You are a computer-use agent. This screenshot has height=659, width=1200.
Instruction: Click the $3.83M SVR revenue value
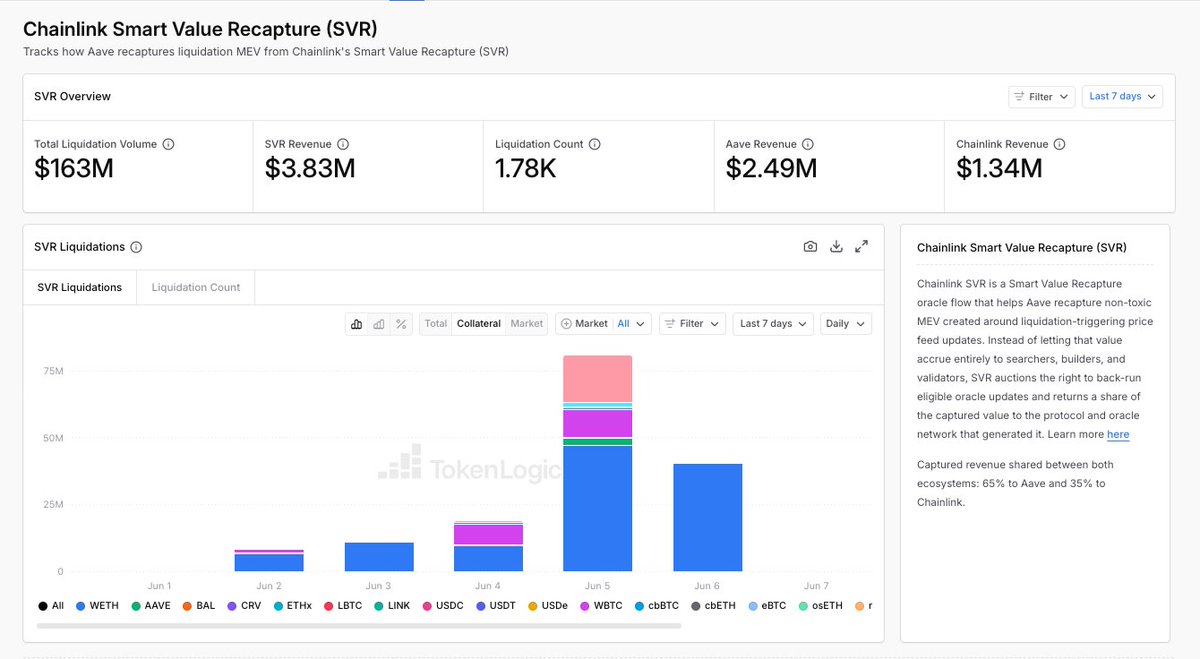point(310,169)
